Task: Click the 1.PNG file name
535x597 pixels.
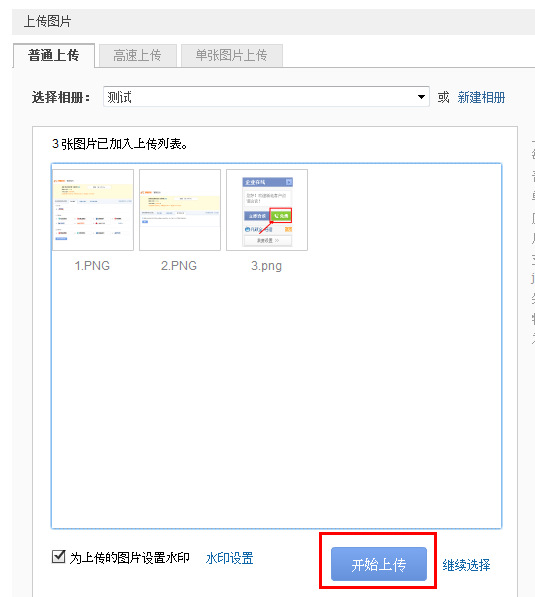Action: [92, 265]
